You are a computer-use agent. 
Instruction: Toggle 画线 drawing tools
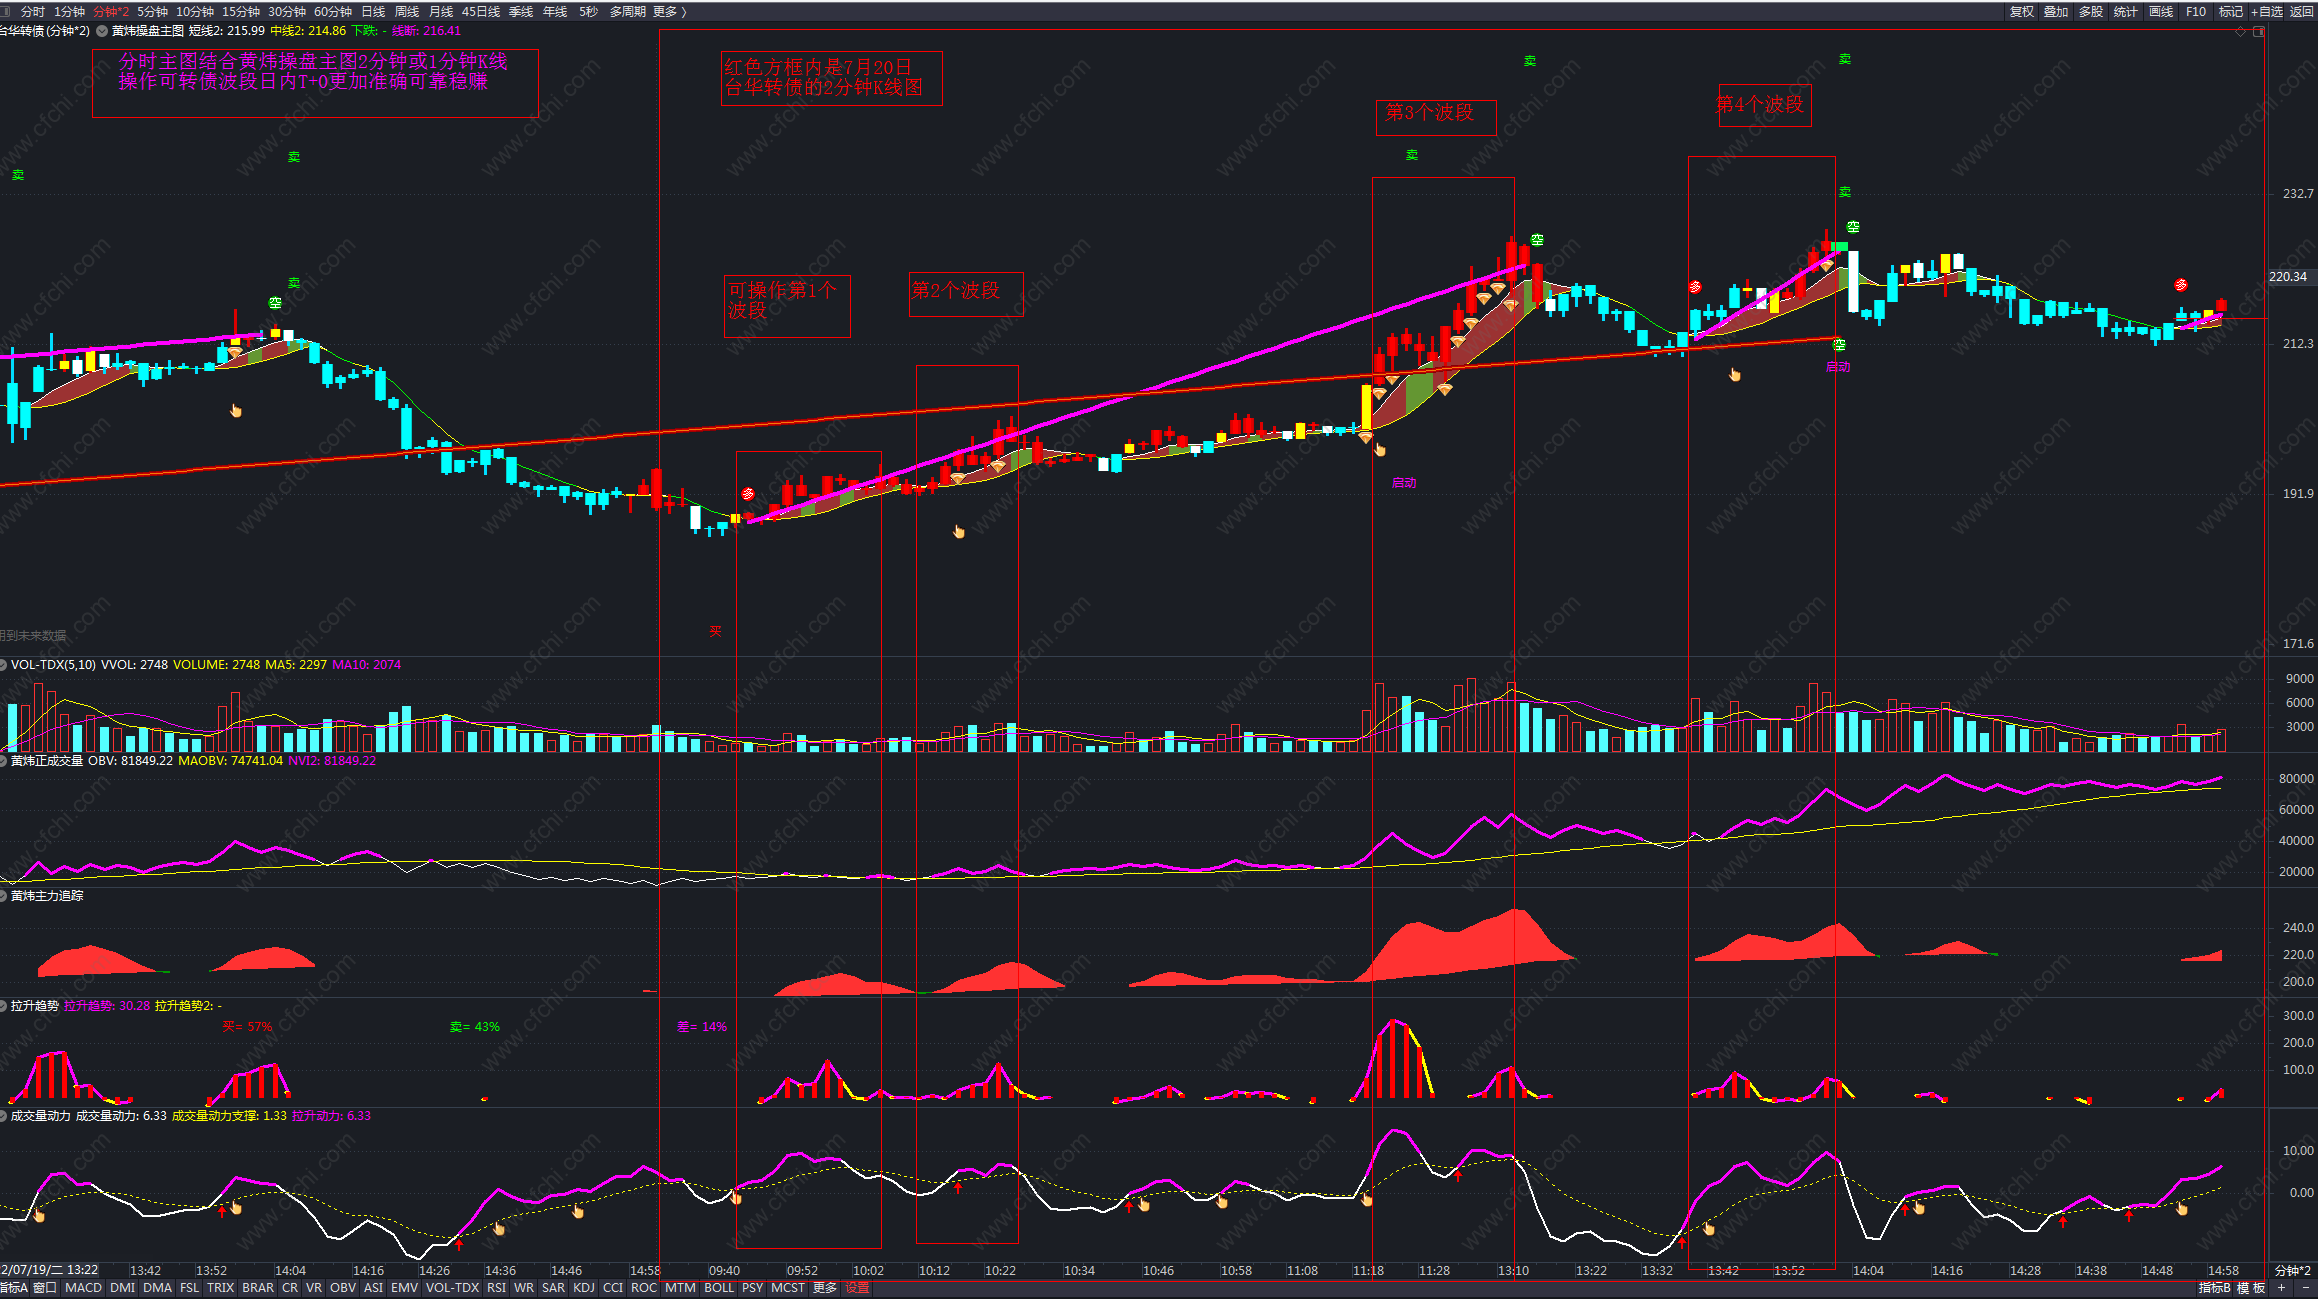pyautogui.click(x=2160, y=12)
